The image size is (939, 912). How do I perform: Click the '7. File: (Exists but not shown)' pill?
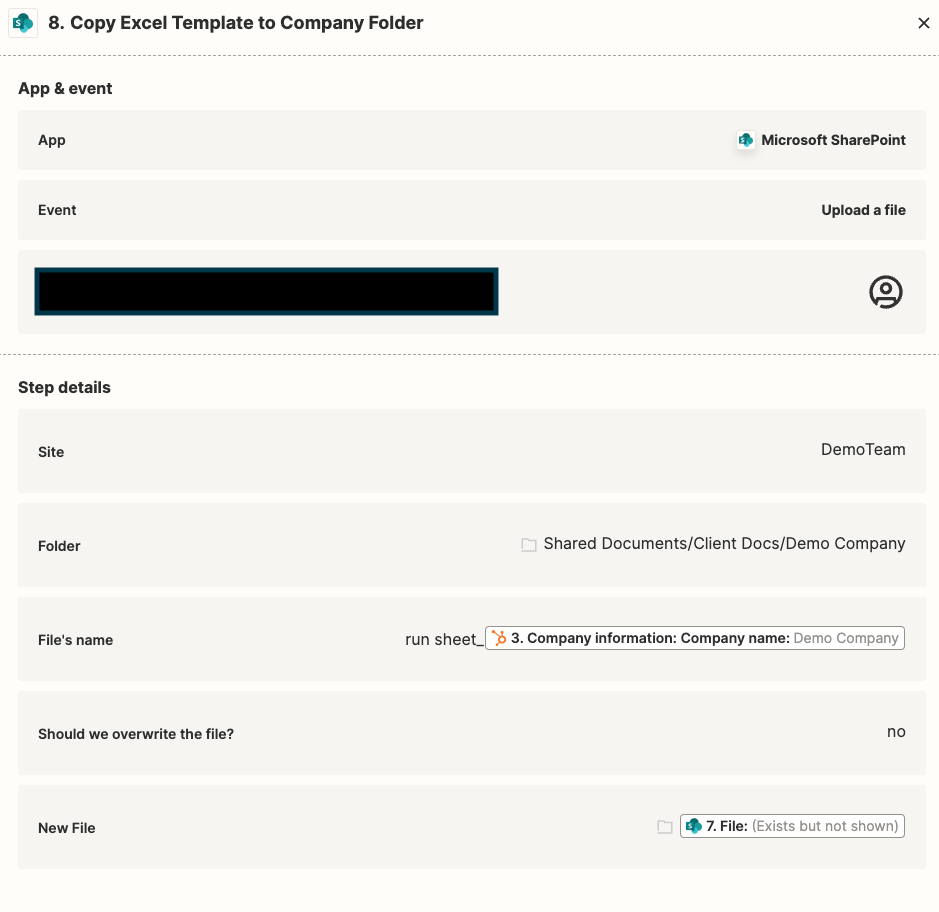[792, 826]
